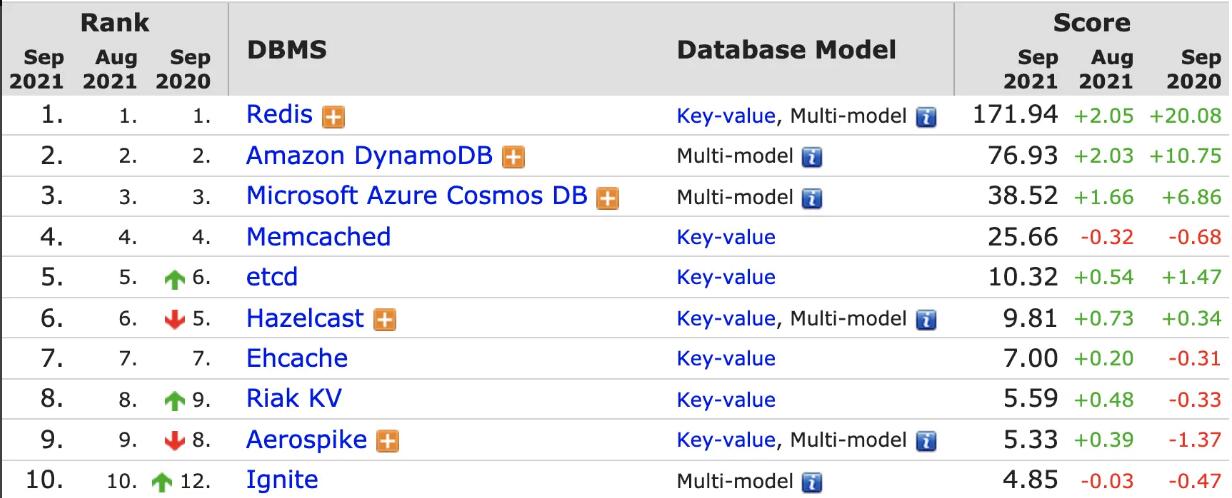Open detail icon next to Microsoft Azure Cosmos DB
This screenshot has height=498, width=1232.
pyautogui.click(x=607, y=198)
